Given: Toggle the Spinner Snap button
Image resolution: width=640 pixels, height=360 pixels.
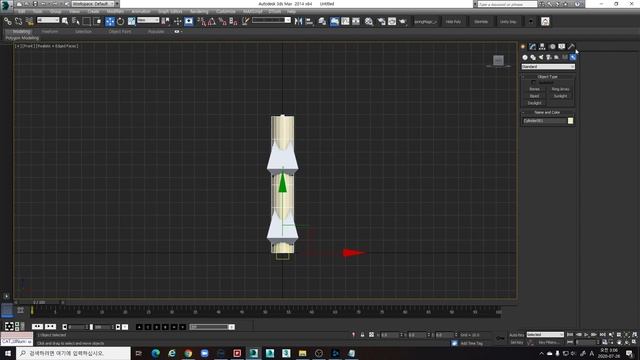Looking at the screenshot, I should [233, 21].
